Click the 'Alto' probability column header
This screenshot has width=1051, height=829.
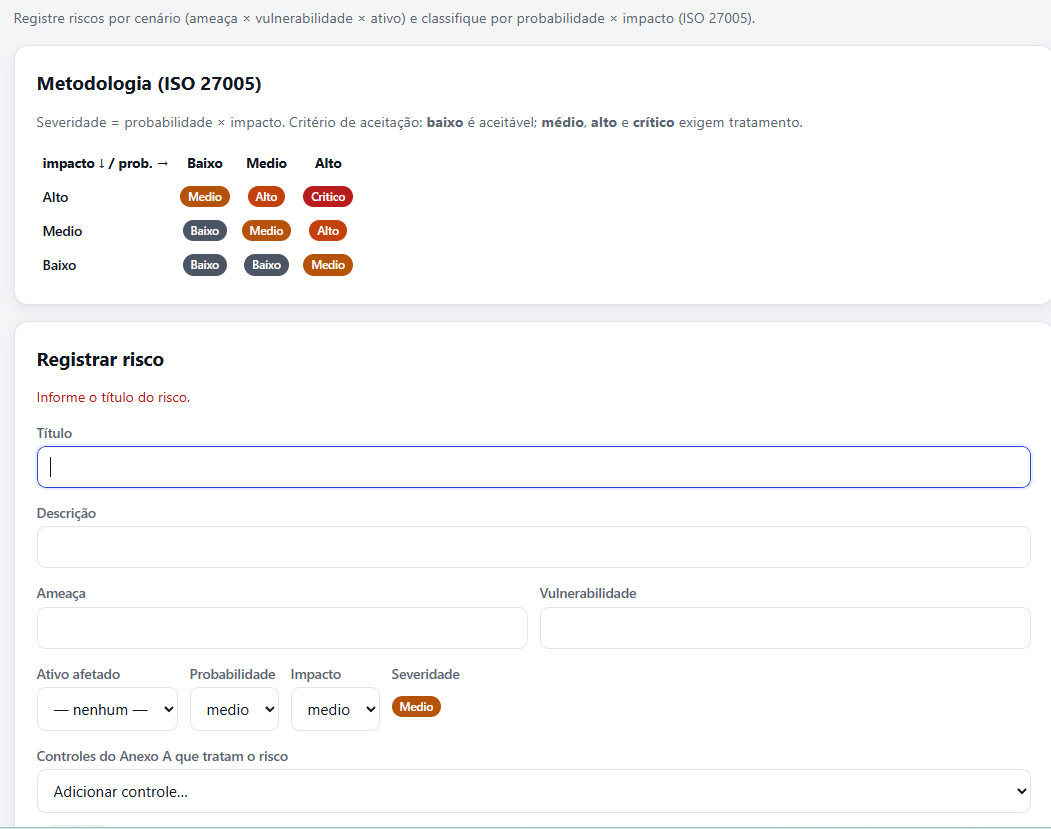(x=328, y=164)
